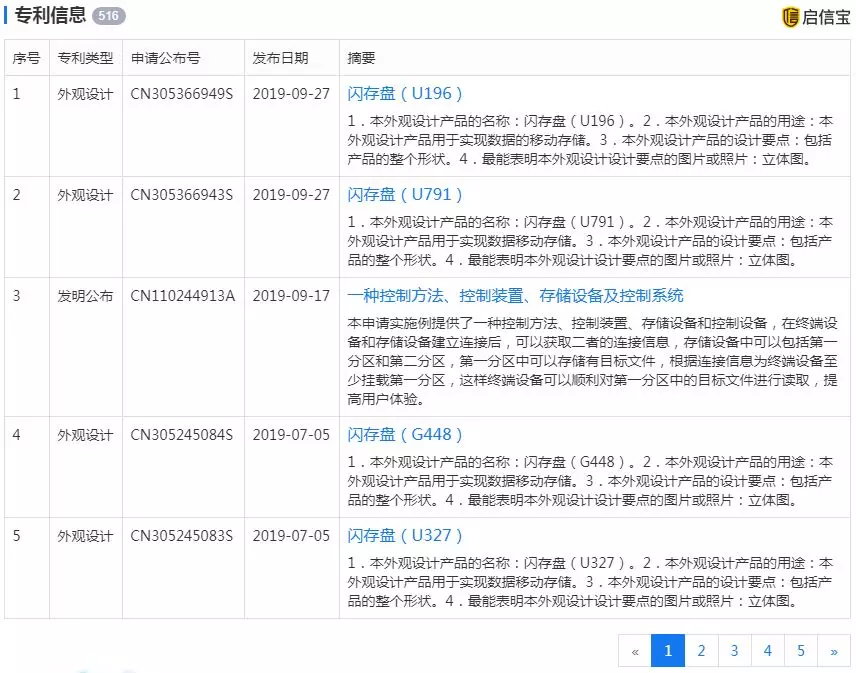Go to page 3 of the patent list

point(734,650)
